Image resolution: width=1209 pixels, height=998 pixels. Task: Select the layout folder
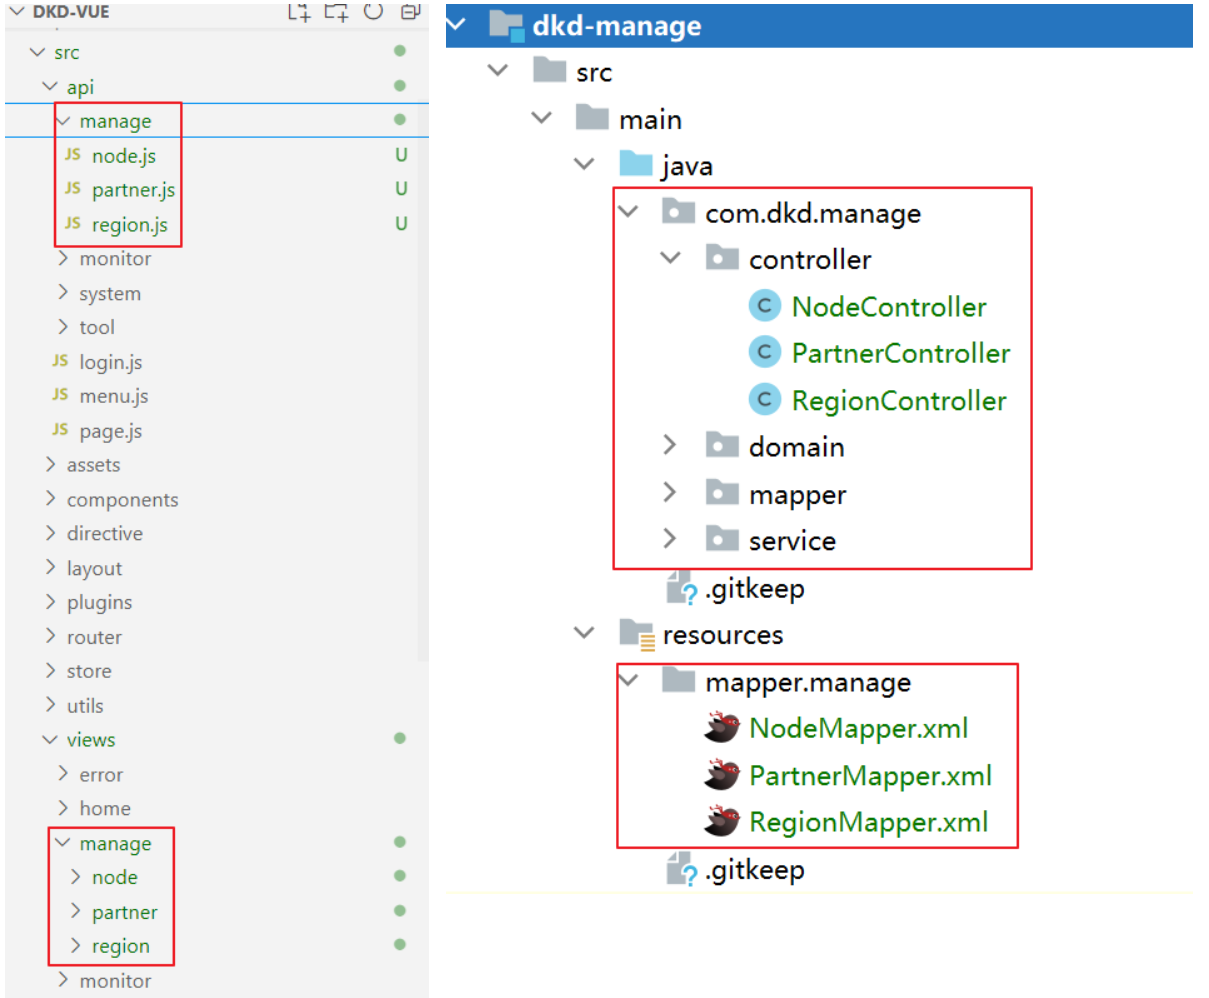click(x=94, y=568)
